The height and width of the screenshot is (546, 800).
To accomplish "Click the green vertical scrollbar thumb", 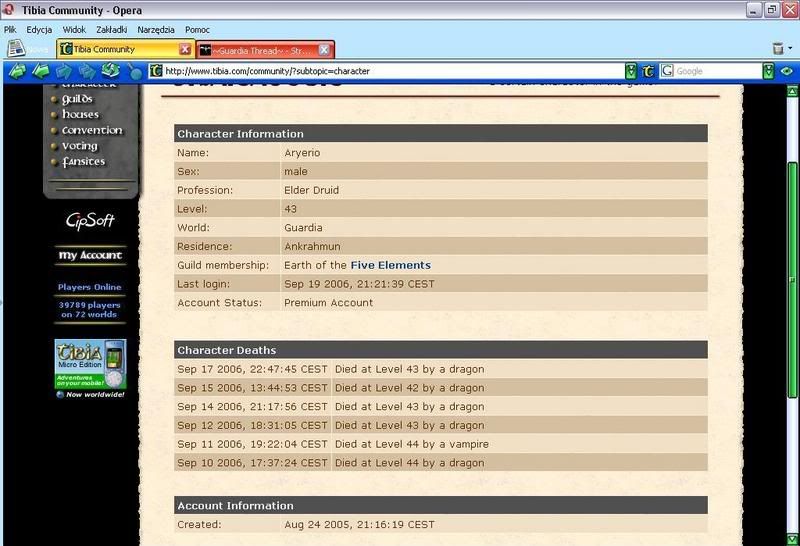I will click(x=792, y=280).
